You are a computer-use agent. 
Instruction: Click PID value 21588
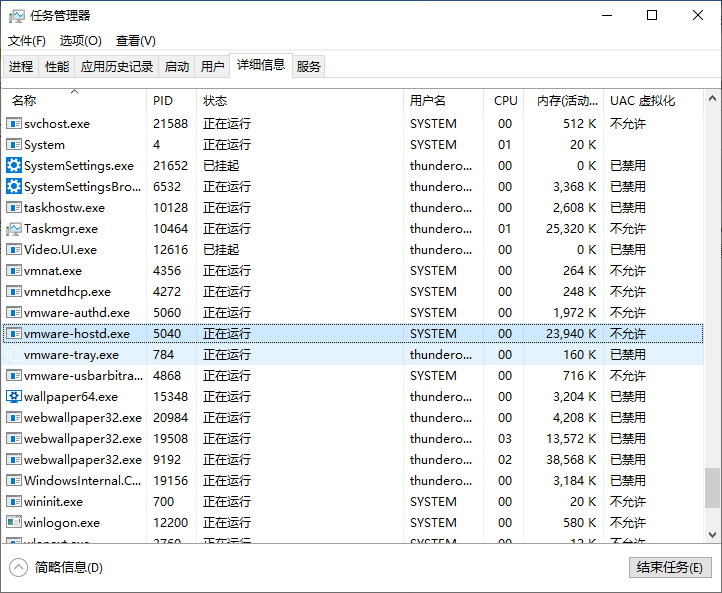[x=170, y=123]
